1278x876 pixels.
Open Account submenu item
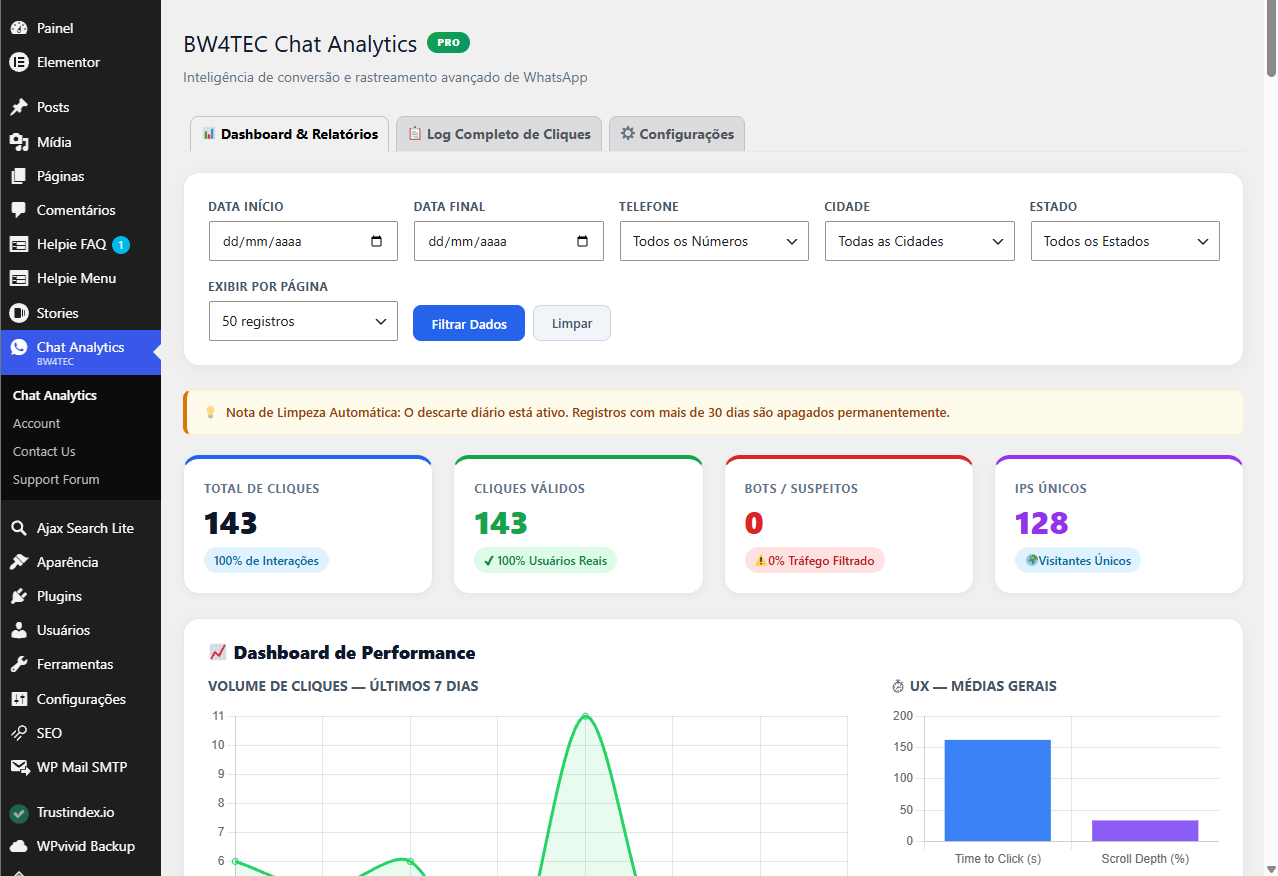(37, 423)
